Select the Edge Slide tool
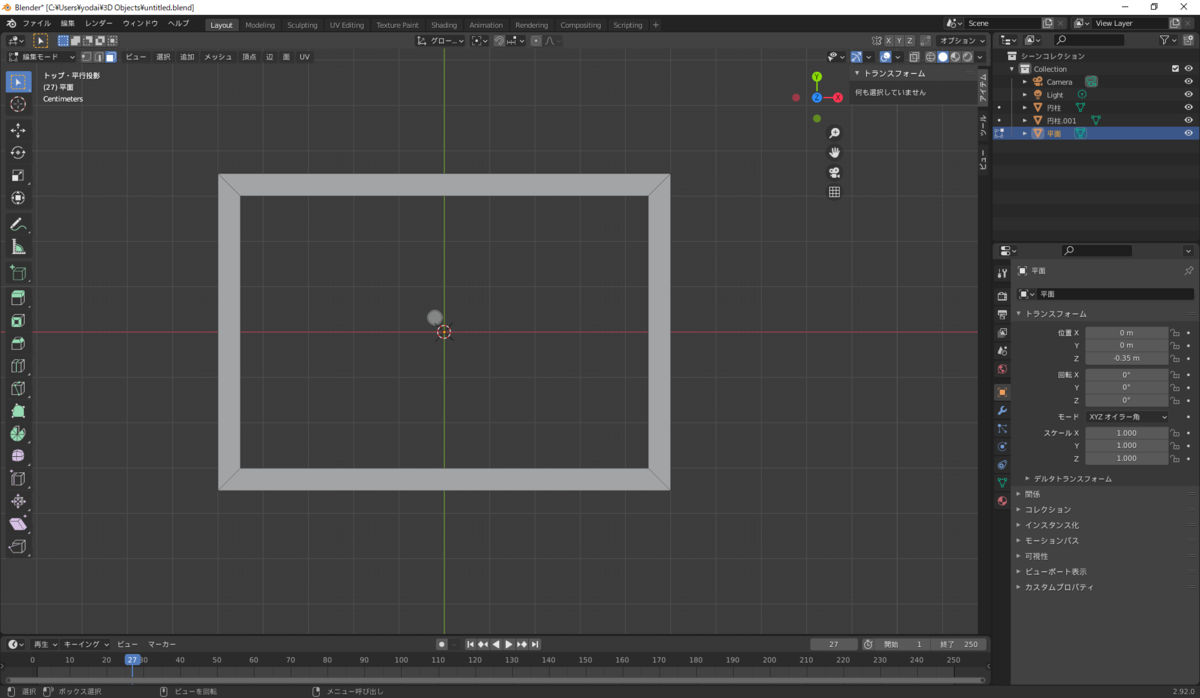 18,479
